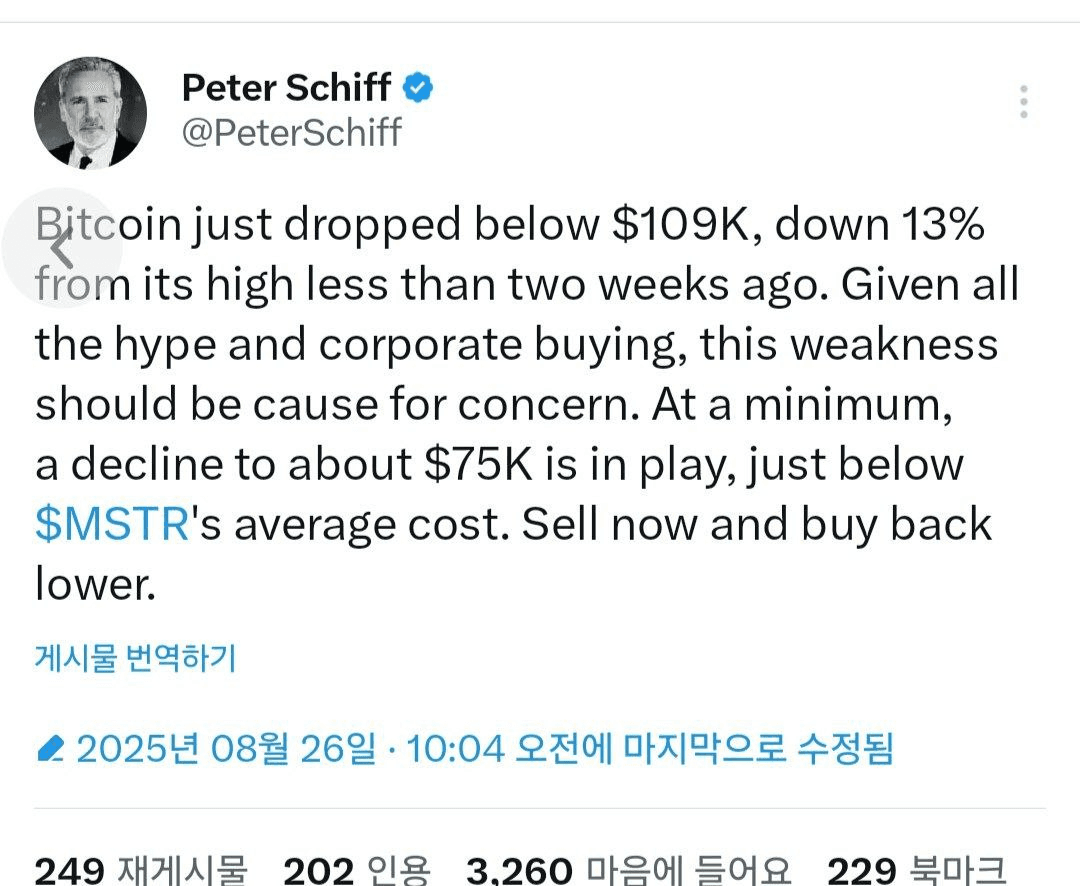Open the @PeterSchiff handle
The width and height of the screenshot is (1080, 886).
292,132
